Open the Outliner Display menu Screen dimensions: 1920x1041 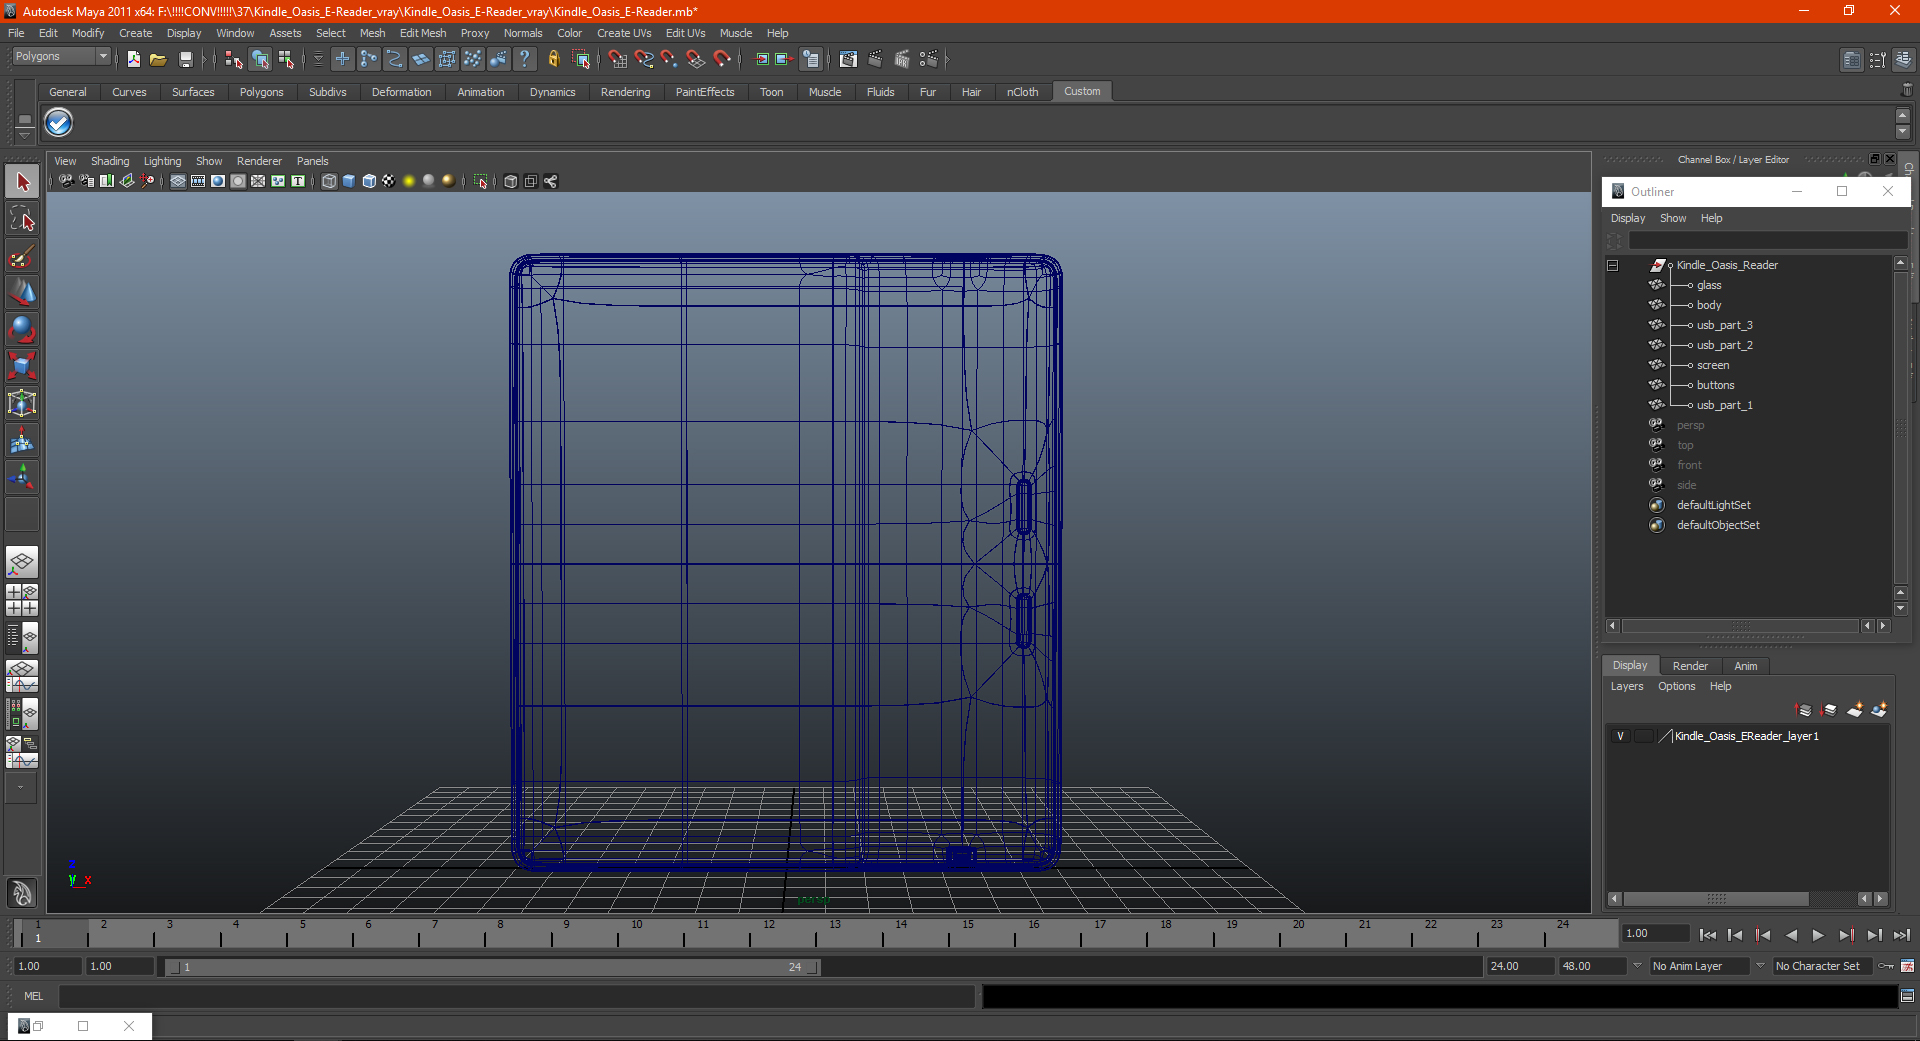coord(1627,218)
